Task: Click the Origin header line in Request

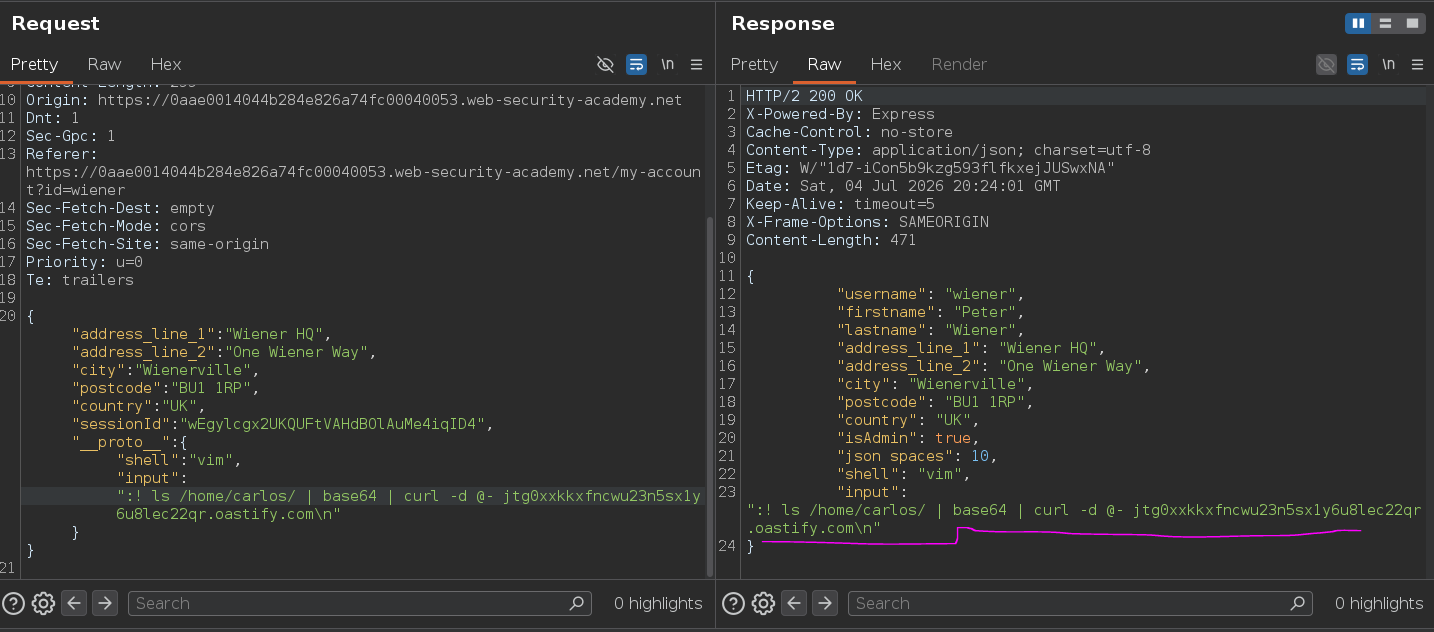Action: pos(354,100)
